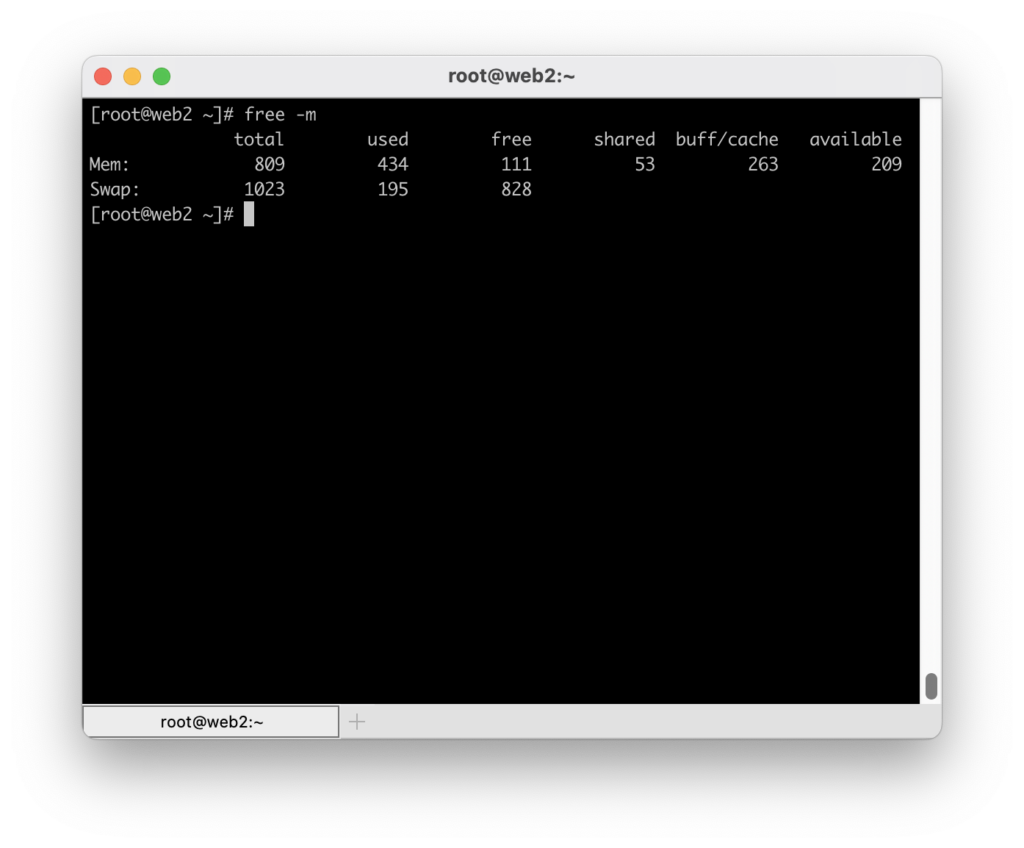The image size is (1024, 848).
Task: Click the Swap free value 828
Action: pyautogui.click(x=516, y=189)
